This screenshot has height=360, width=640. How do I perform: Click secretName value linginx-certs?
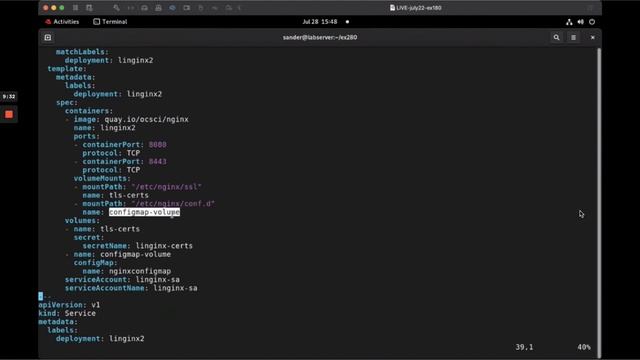pos(164,246)
